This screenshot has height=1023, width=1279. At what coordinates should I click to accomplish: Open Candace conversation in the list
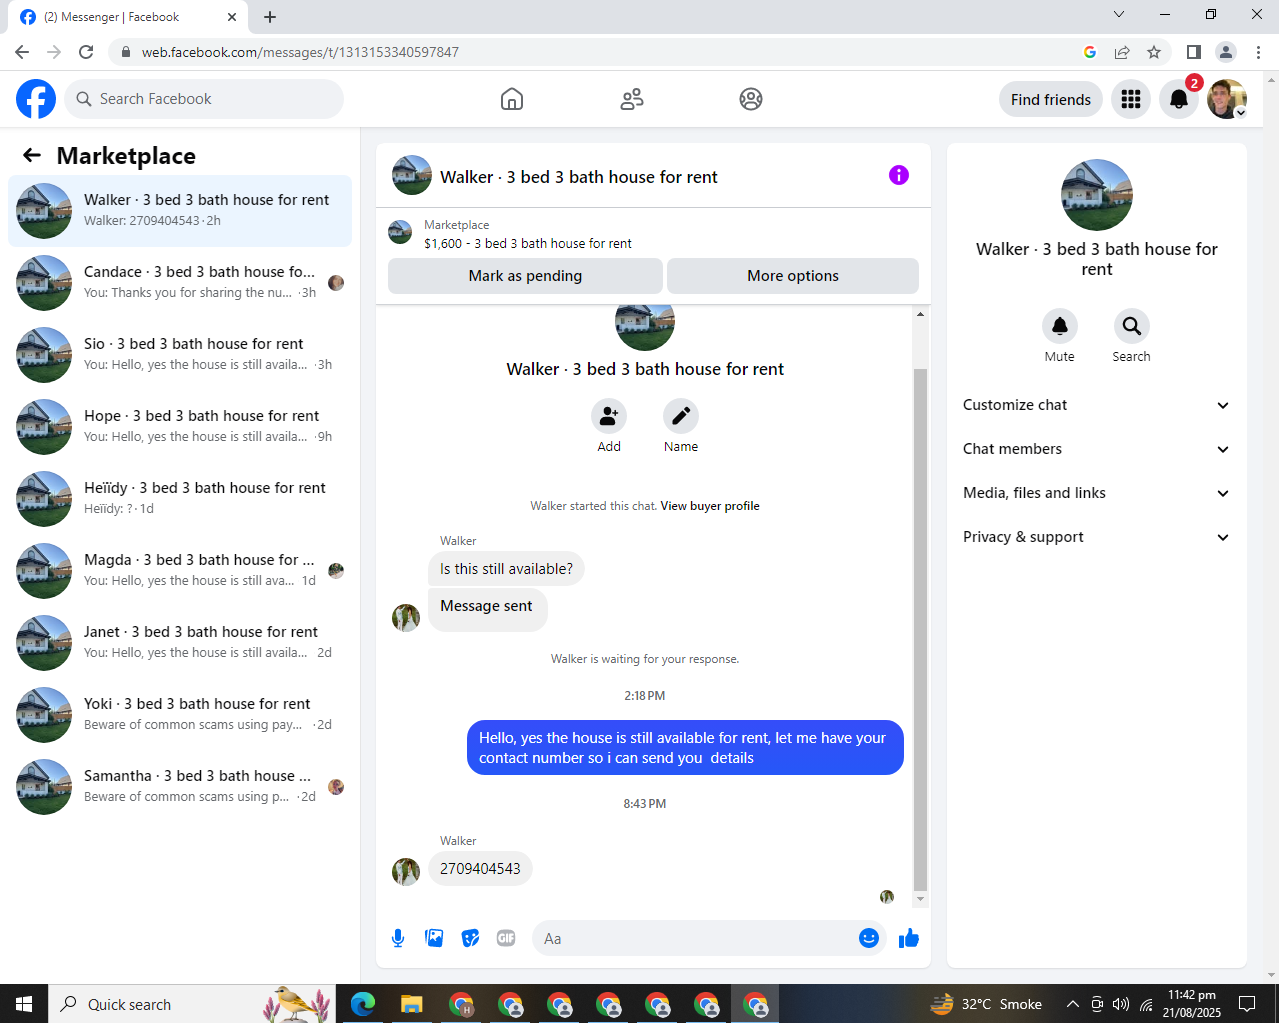(180, 283)
